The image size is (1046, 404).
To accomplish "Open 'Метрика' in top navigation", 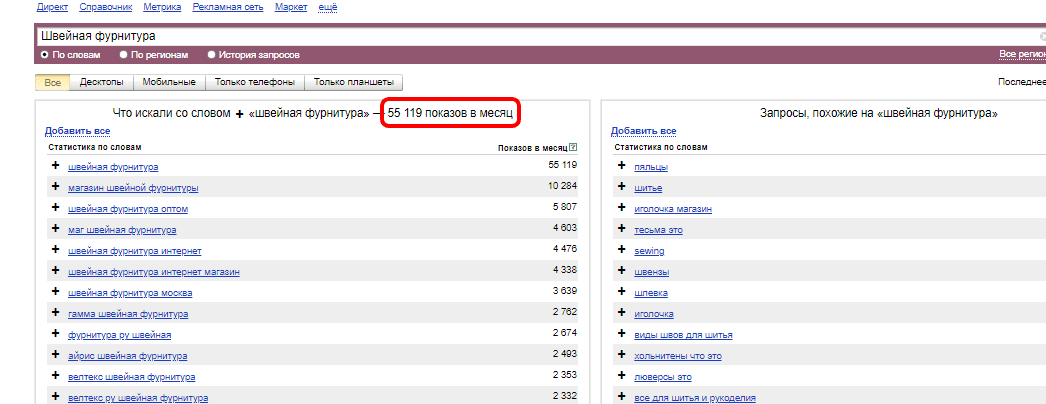I will (x=164, y=7).
